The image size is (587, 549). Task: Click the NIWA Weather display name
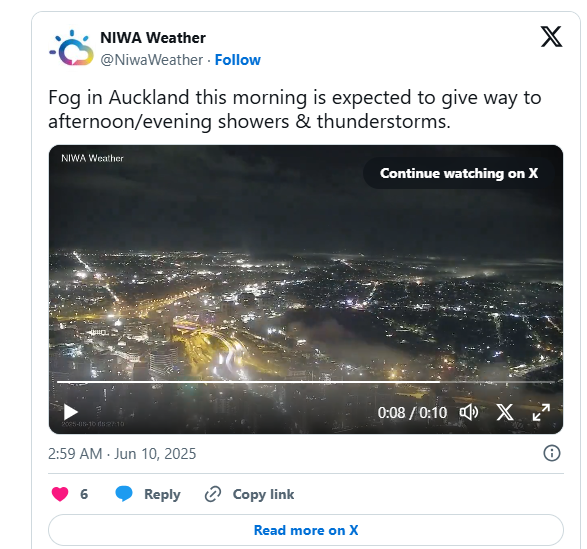tap(153, 38)
